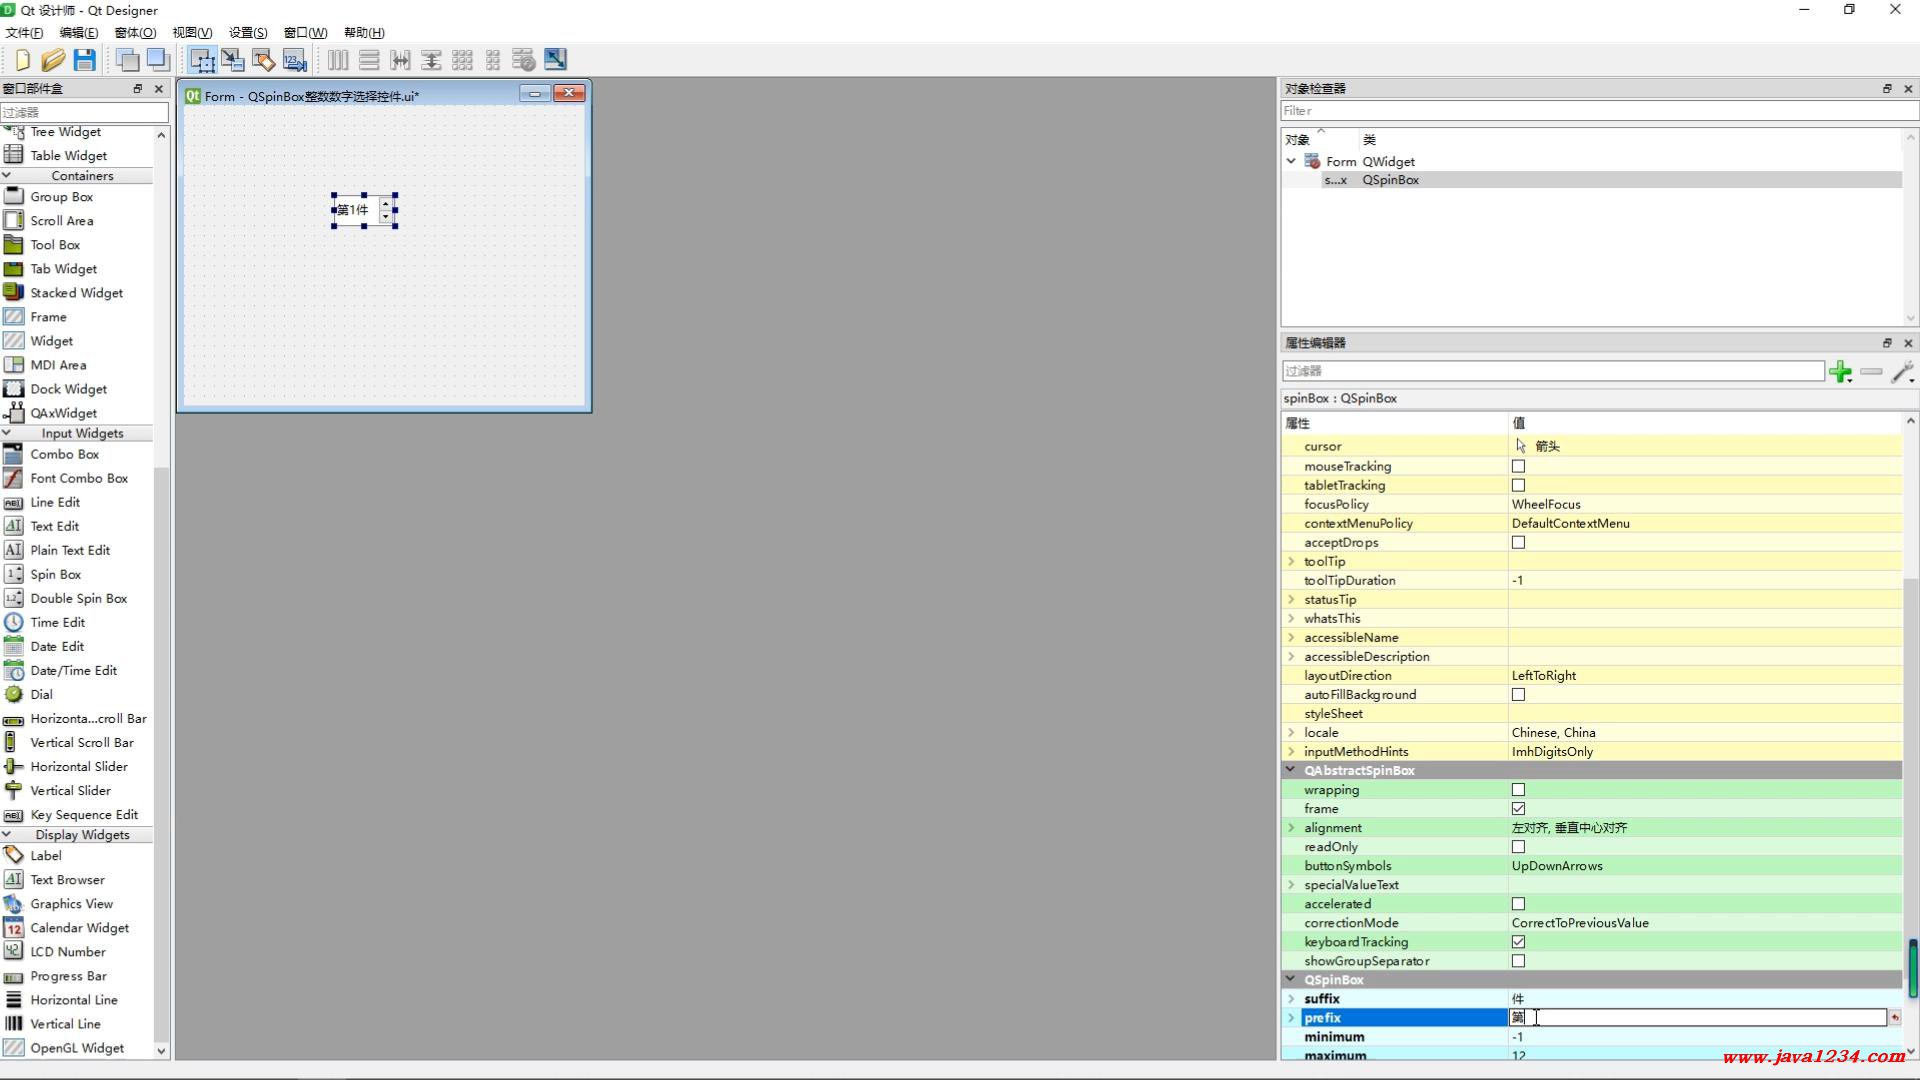Collapse the Containers category
1920x1080 pixels.
7,176
